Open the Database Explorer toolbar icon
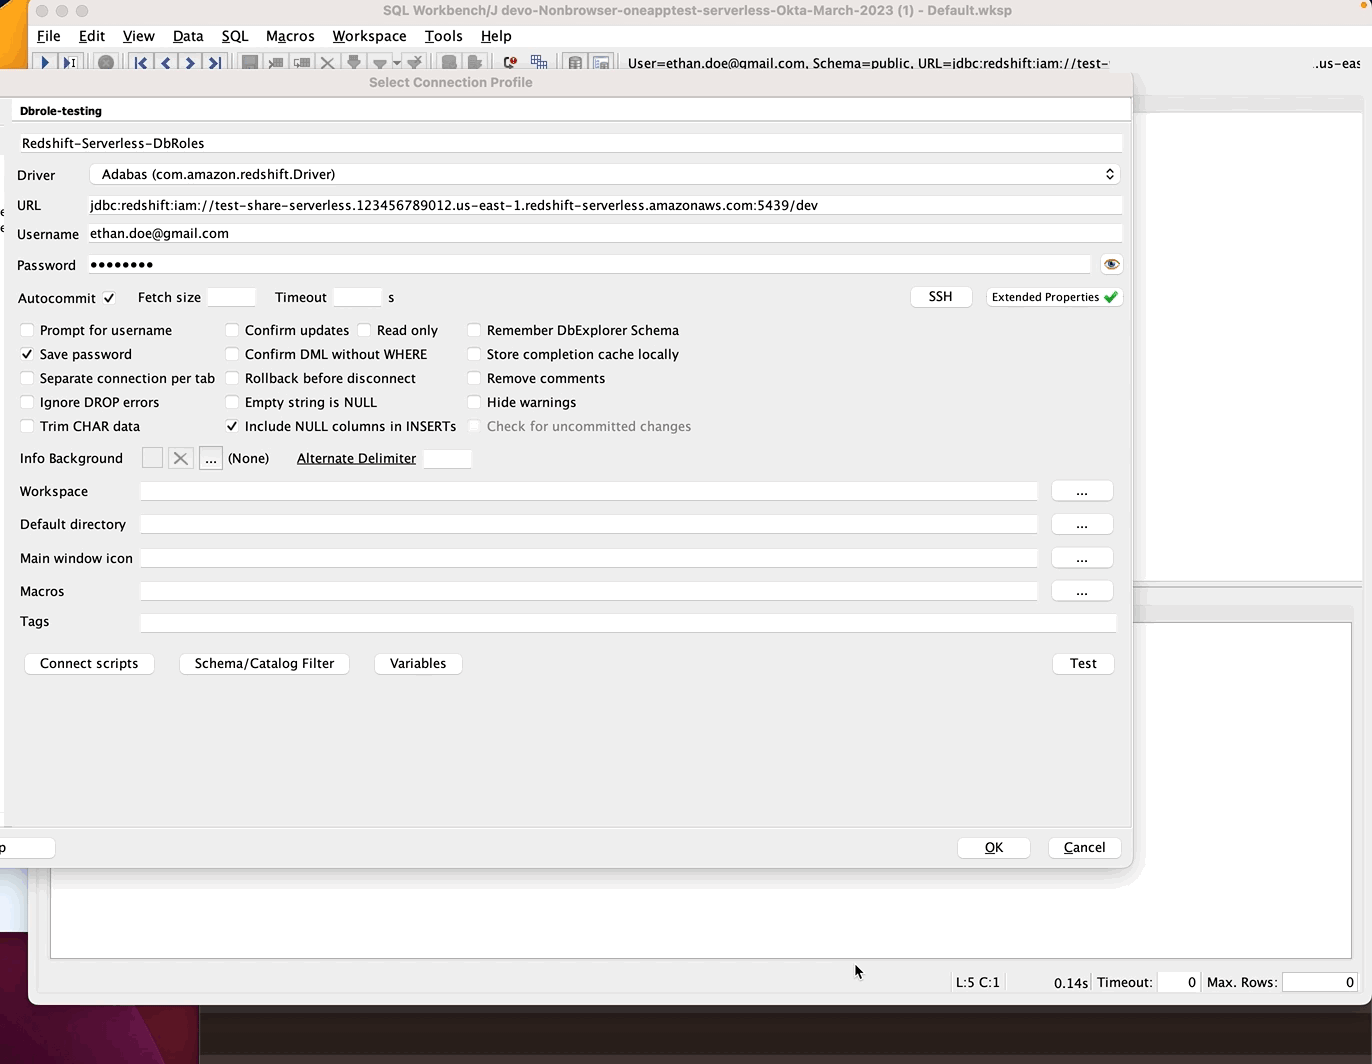 click(x=575, y=63)
